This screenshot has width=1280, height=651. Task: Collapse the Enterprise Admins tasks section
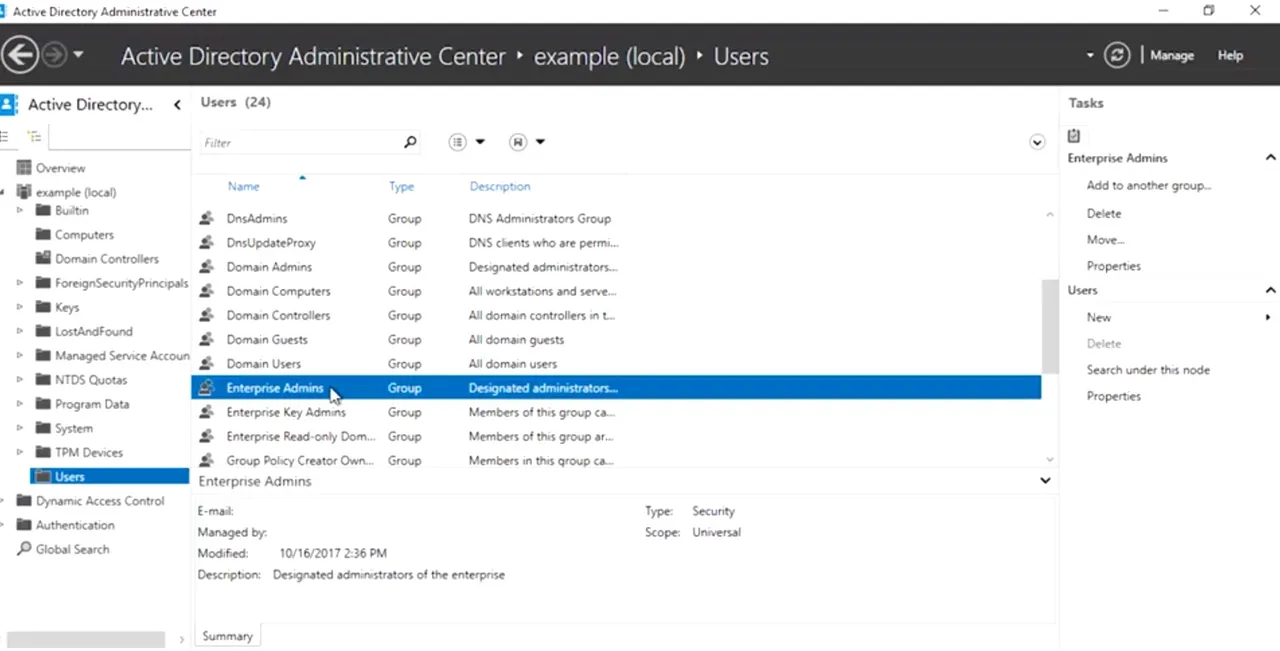tap(1271, 158)
